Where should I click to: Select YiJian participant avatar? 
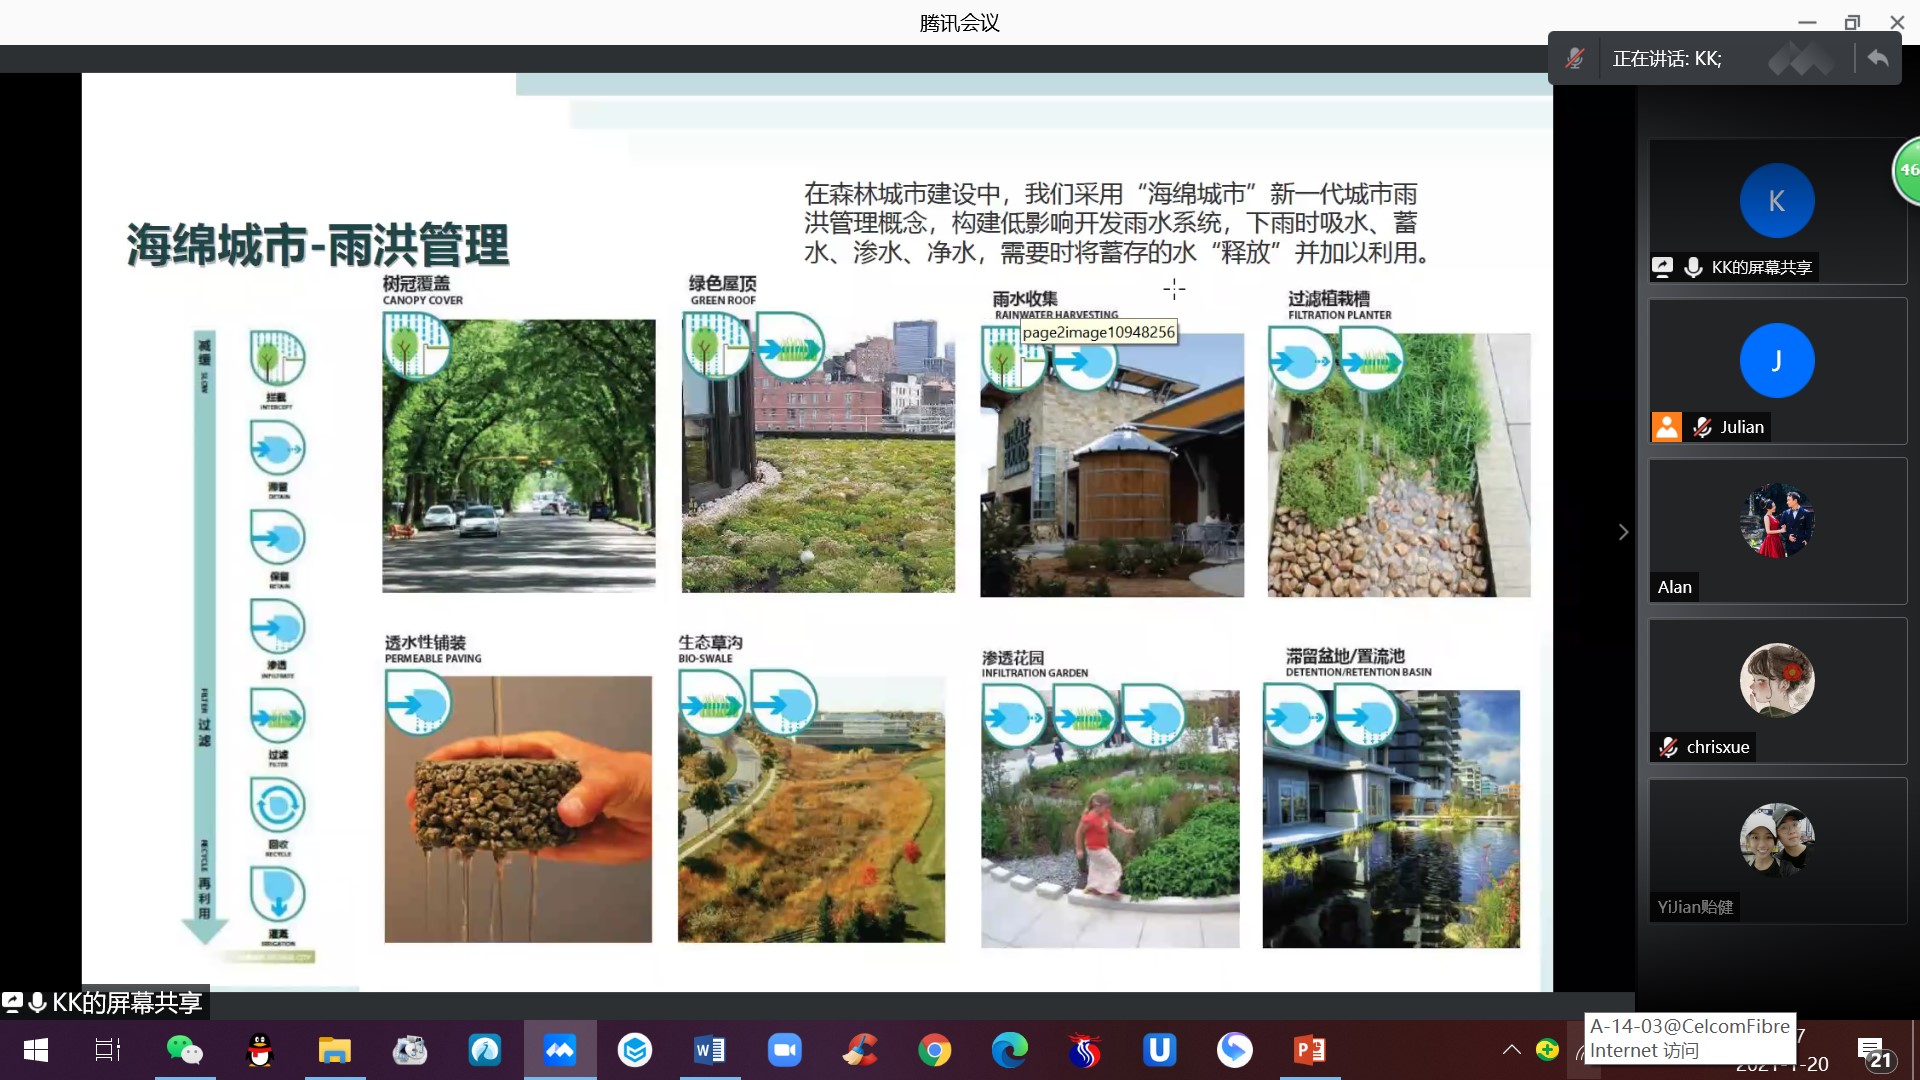[1777, 840]
